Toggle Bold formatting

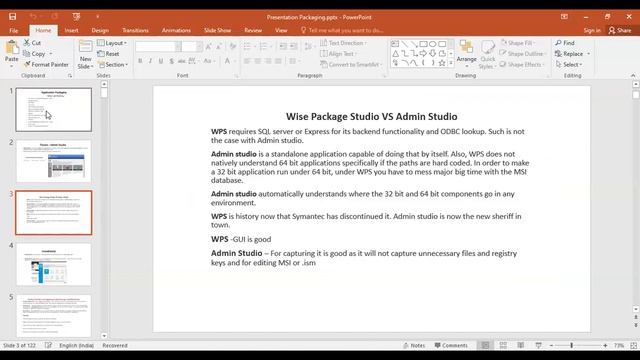pos(140,61)
